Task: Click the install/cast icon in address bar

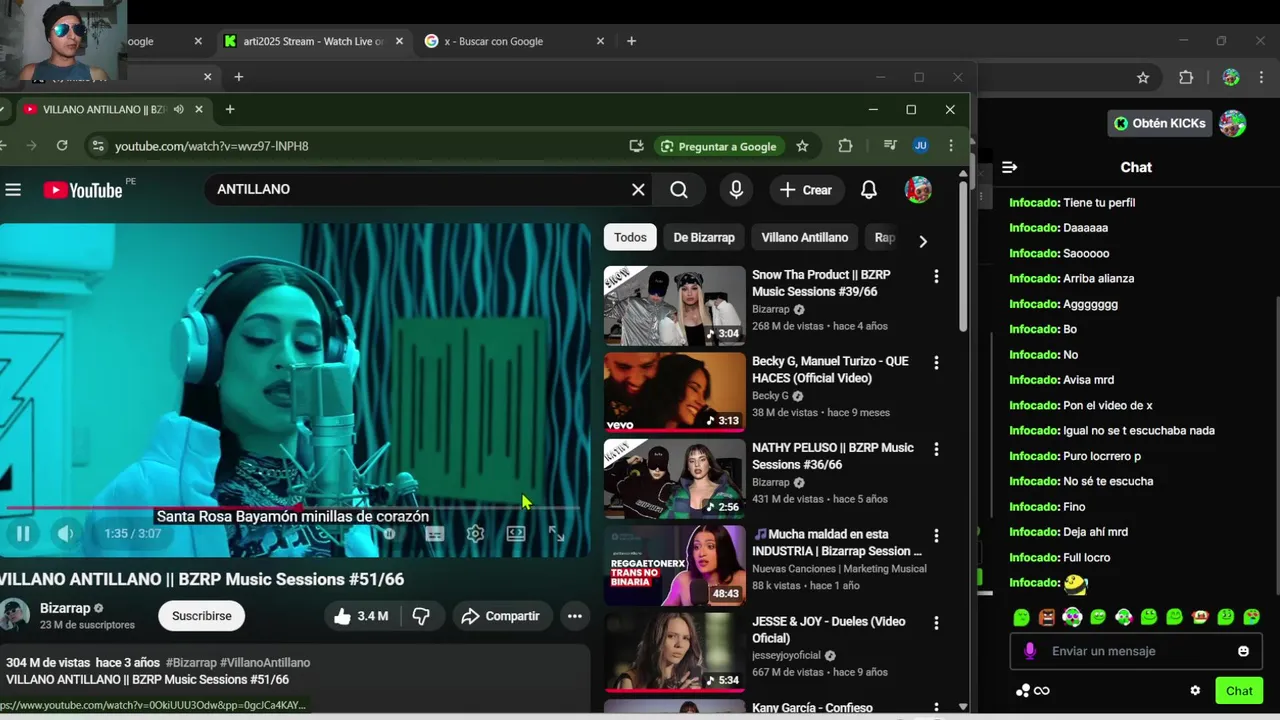Action: click(636, 146)
